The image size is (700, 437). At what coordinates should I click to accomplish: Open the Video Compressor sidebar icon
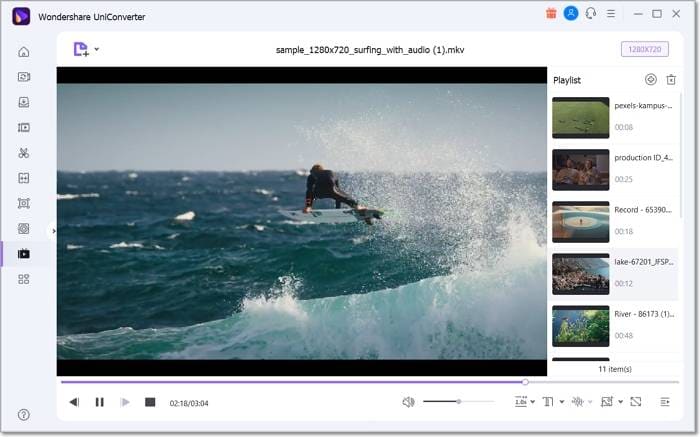(x=24, y=128)
